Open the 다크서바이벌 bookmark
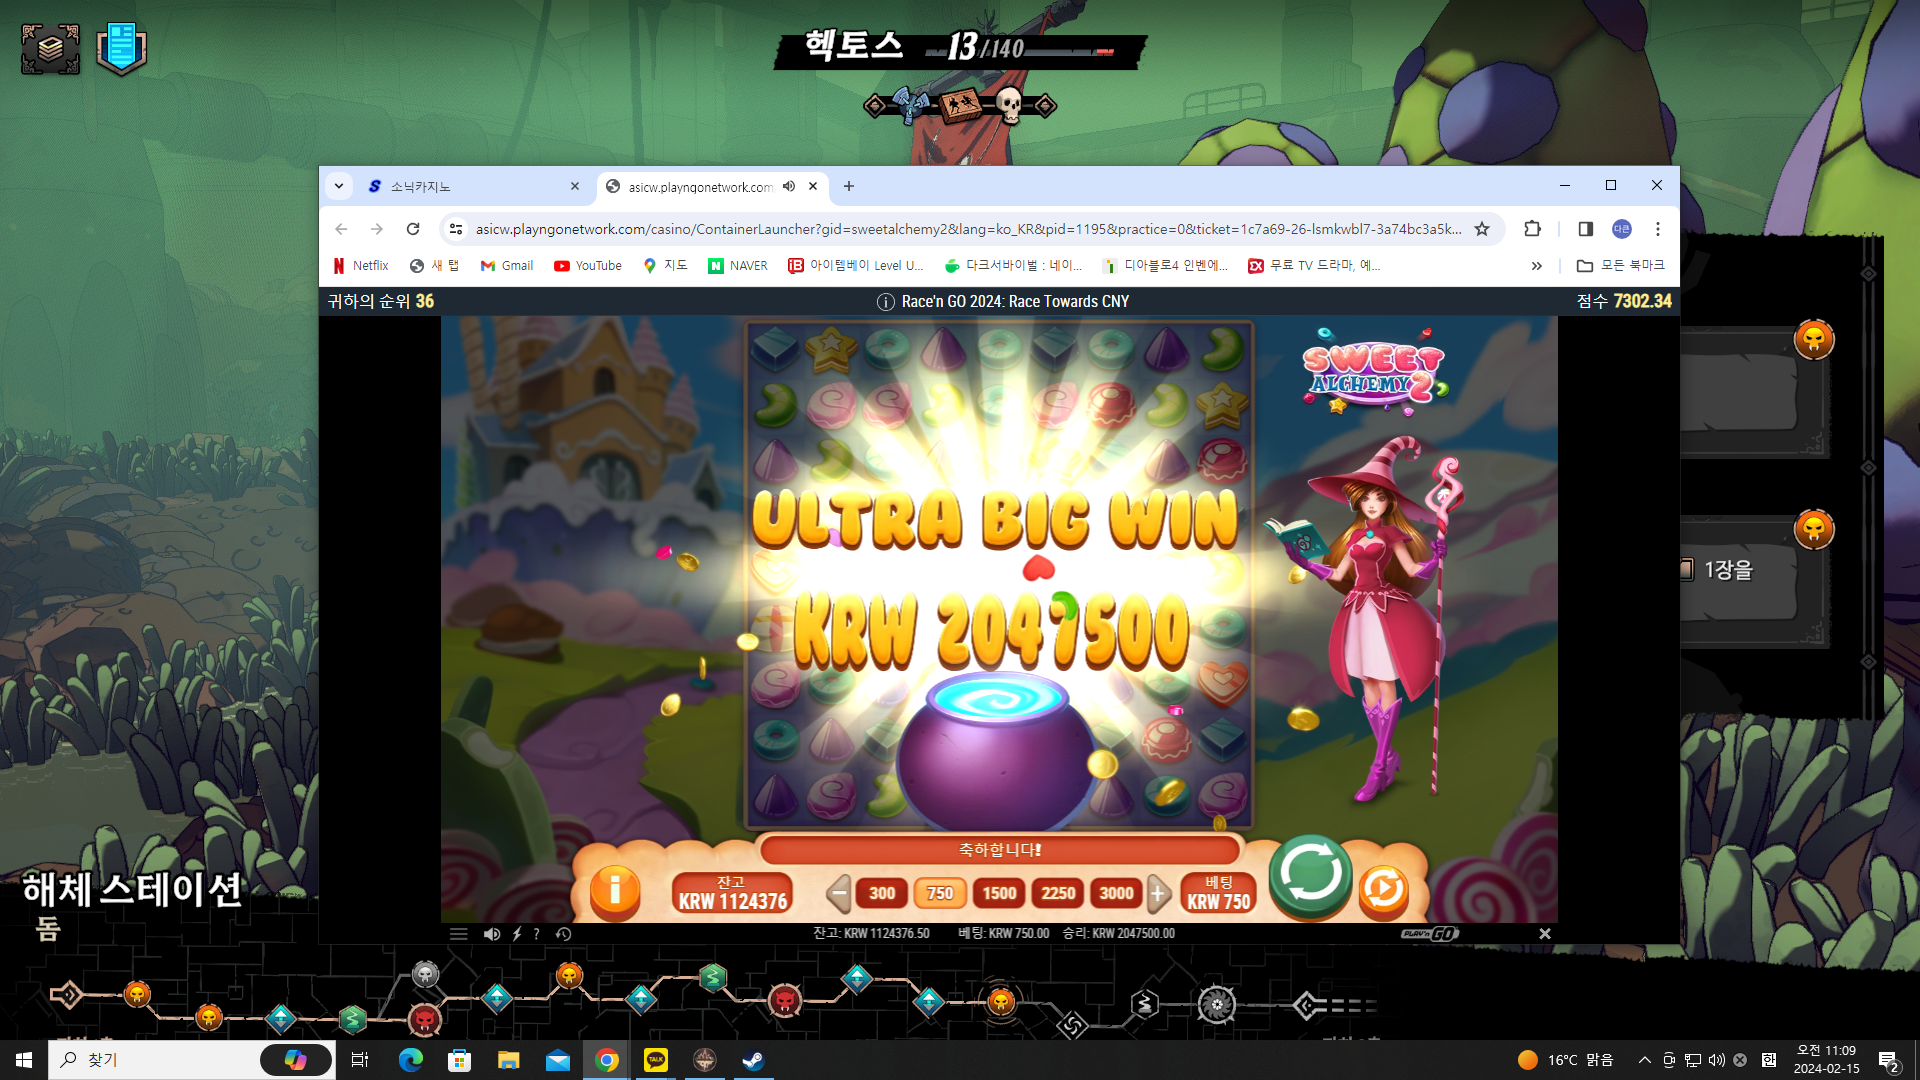The width and height of the screenshot is (1920, 1080). tap(1014, 266)
